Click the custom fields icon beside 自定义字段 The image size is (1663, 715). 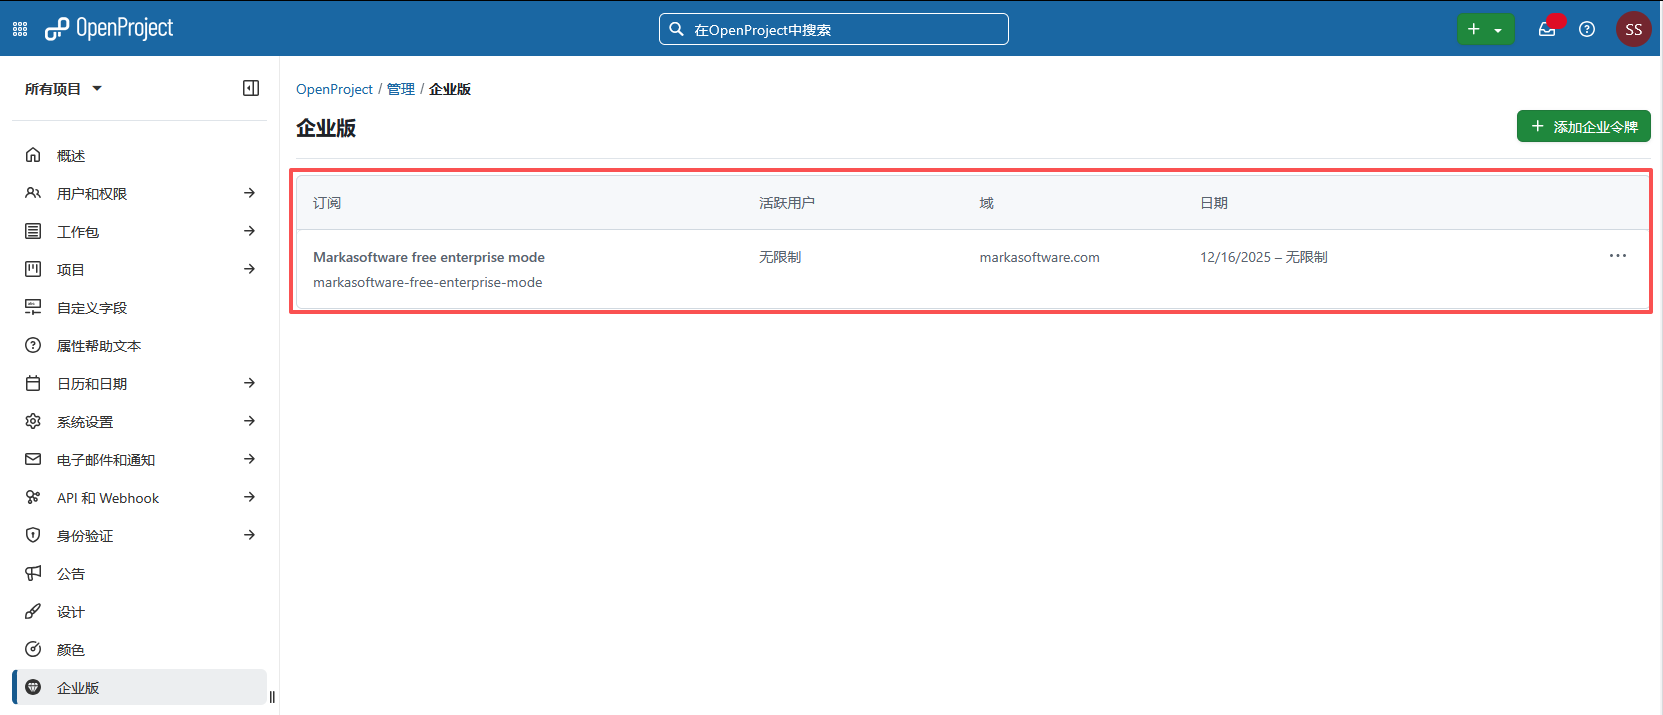[x=33, y=307]
